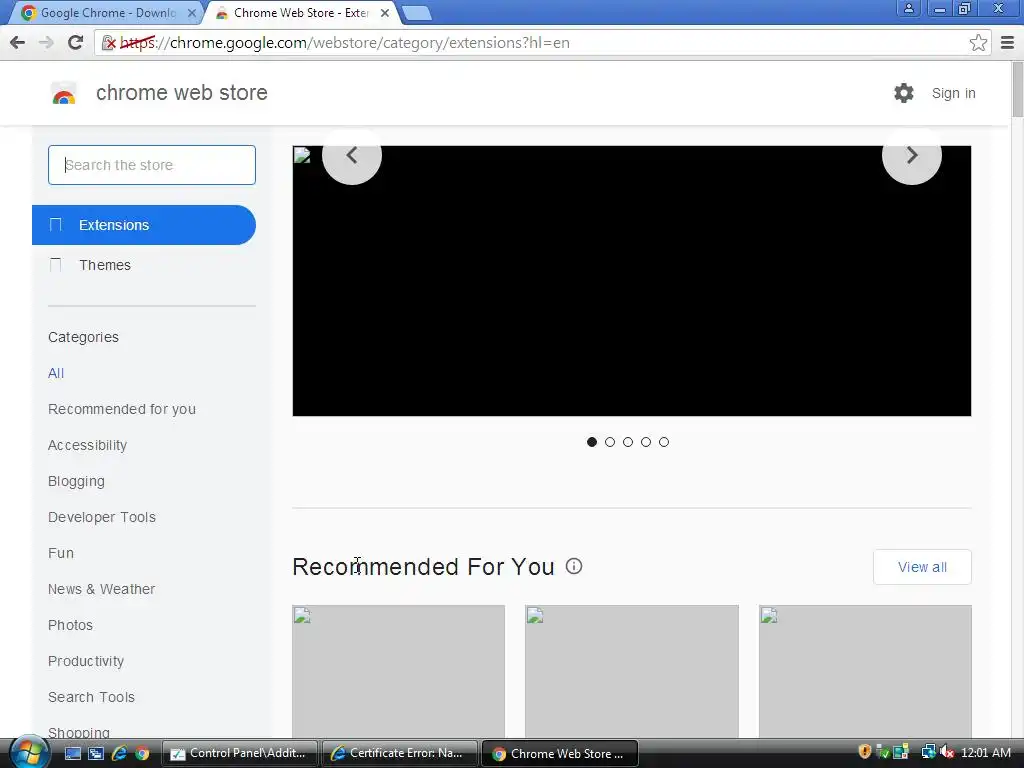Click security shield tray icon
Image resolution: width=1024 pixels, height=768 pixels.
[x=865, y=752]
